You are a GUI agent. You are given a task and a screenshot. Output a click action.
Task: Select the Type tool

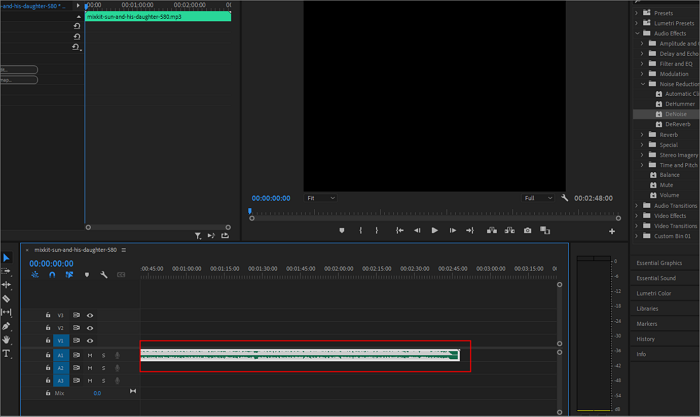(6, 354)
